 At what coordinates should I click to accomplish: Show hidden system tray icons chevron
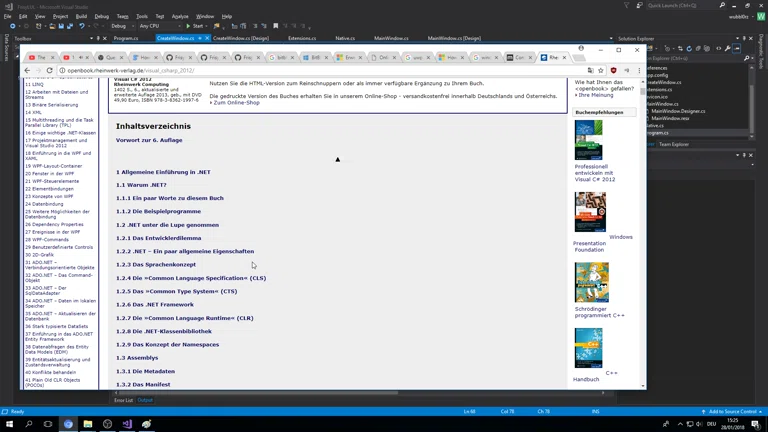pyautogui.click(x=680, y=424)
